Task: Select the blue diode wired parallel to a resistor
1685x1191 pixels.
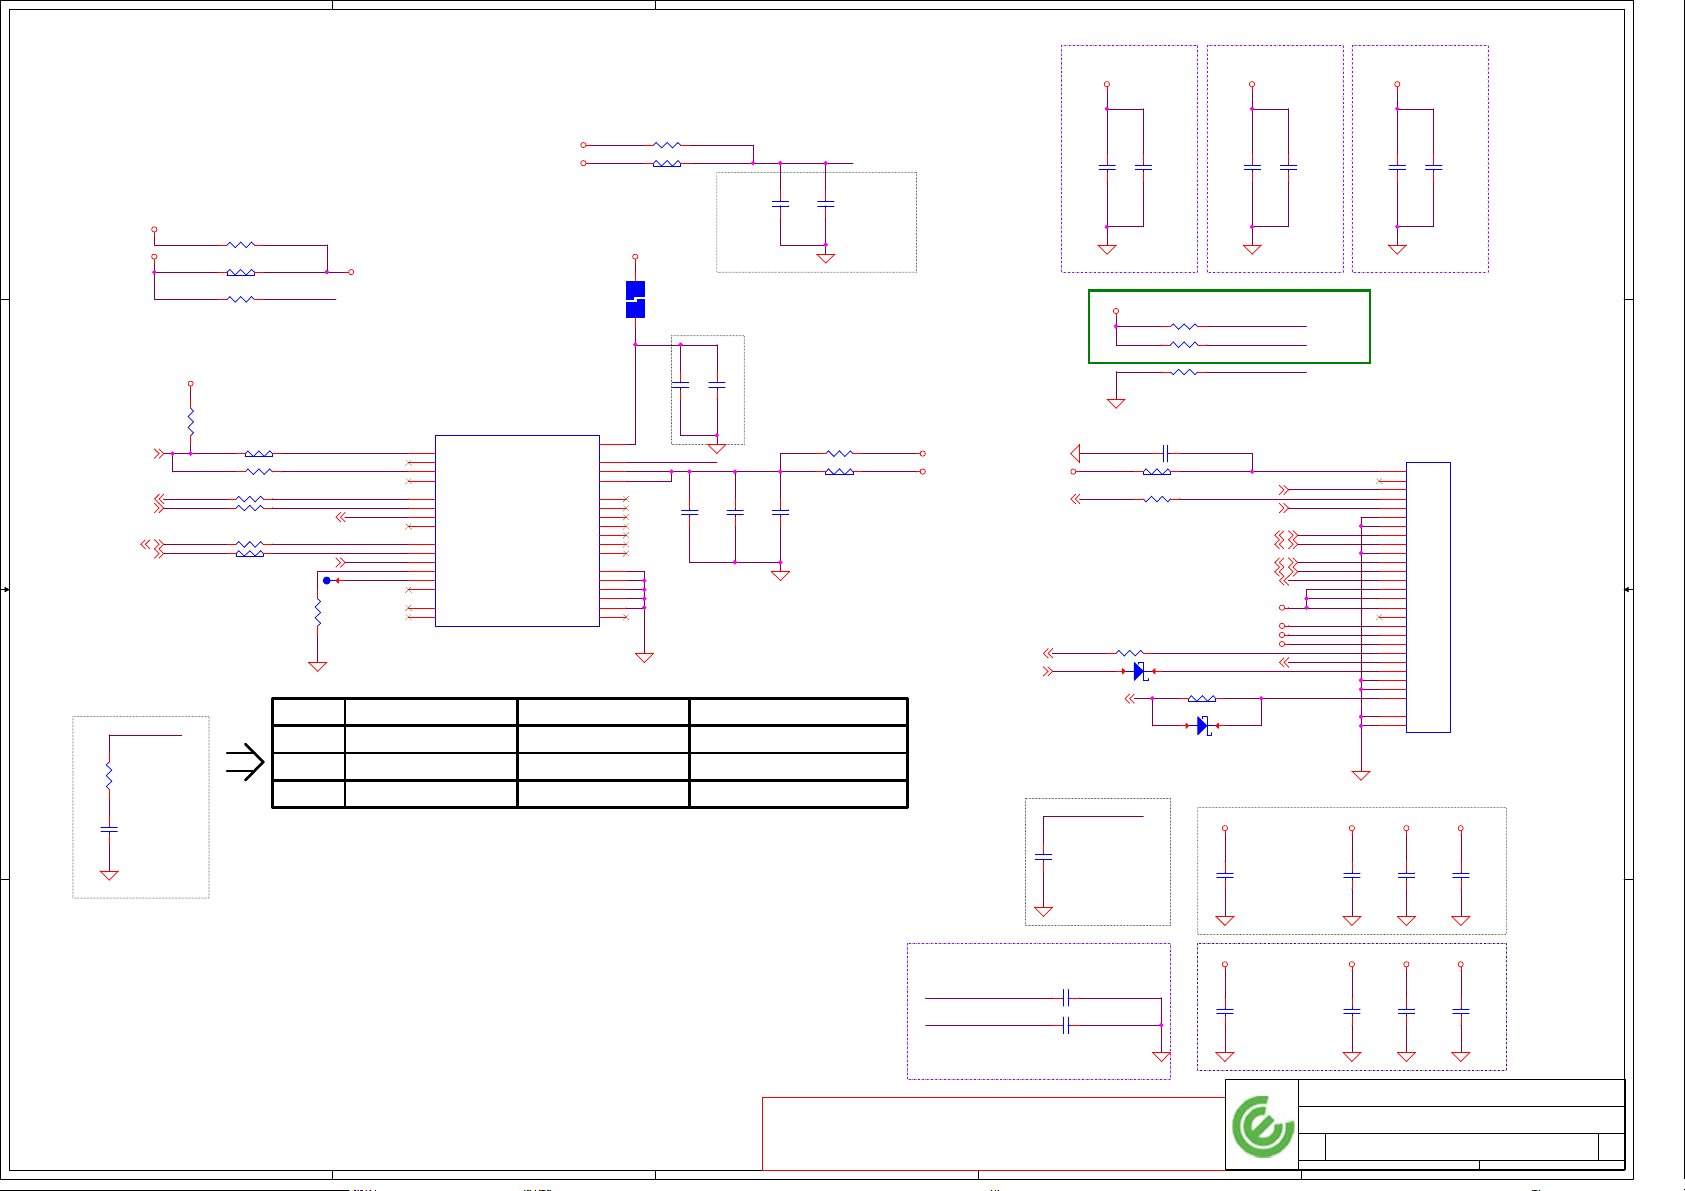Action: [1203, 726]
